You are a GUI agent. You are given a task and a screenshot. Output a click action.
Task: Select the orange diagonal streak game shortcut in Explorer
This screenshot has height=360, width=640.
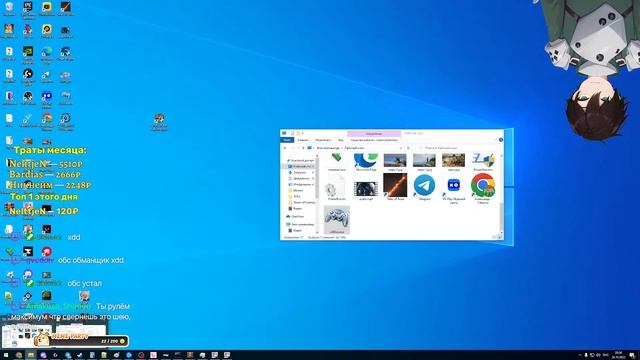click(395, 187)
